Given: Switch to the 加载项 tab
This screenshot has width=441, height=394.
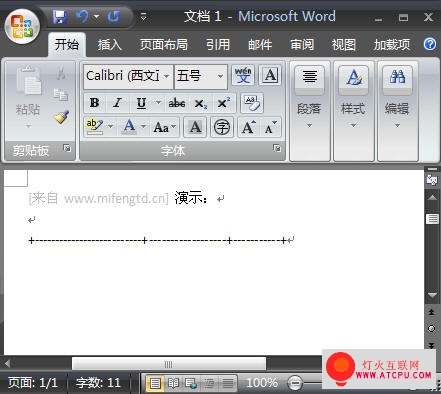Looking at the screenshot, I should 392,45.
